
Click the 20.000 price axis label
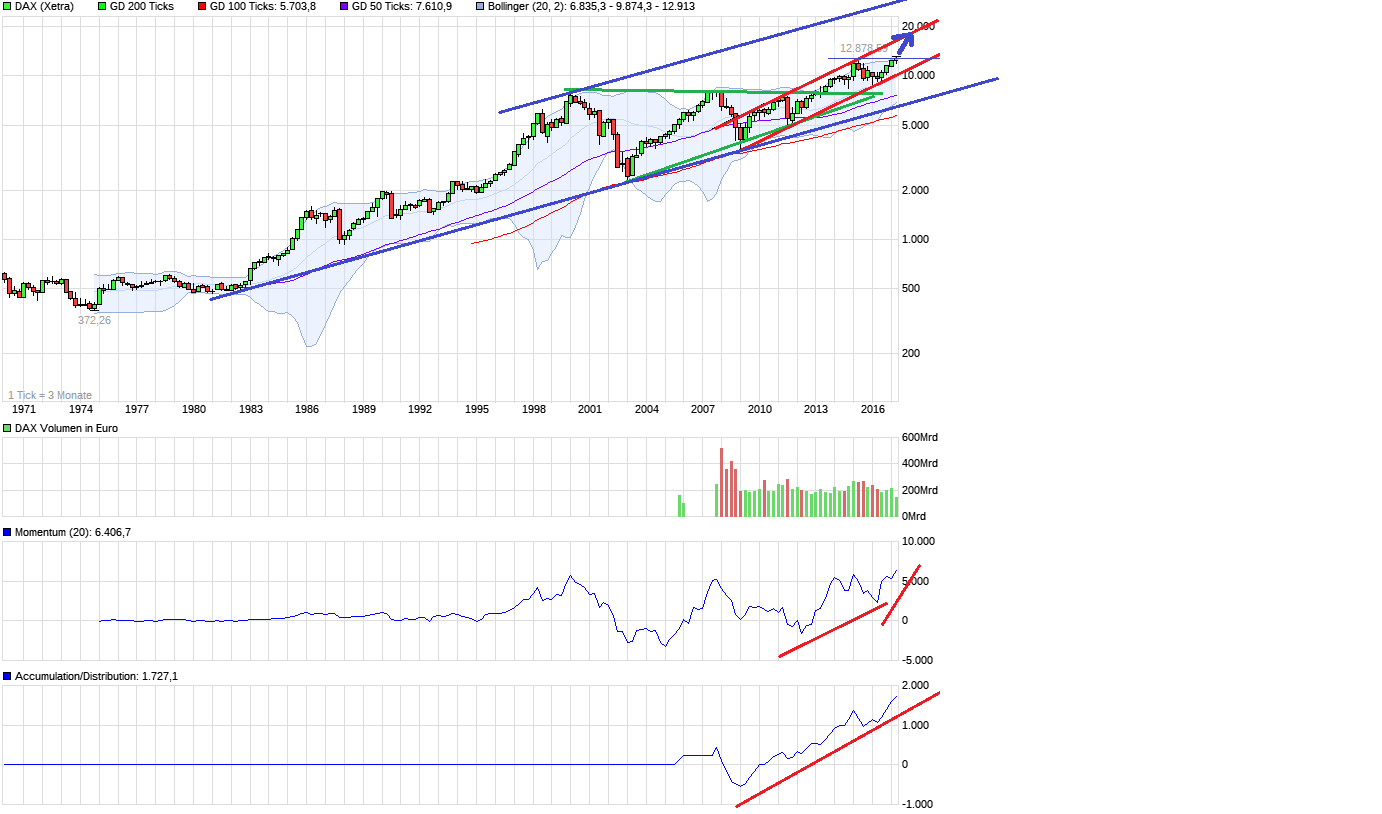(918, 26)
